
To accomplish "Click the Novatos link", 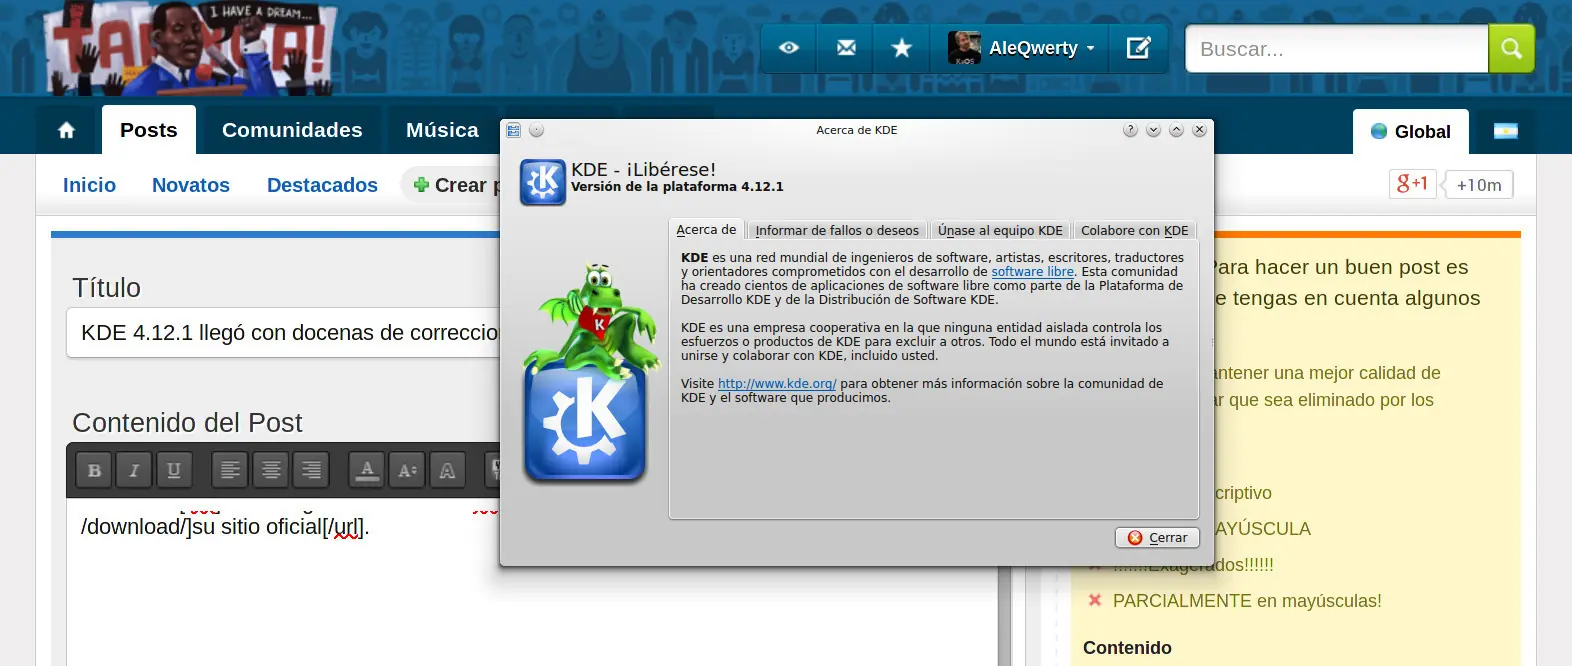I will point(191,185).
